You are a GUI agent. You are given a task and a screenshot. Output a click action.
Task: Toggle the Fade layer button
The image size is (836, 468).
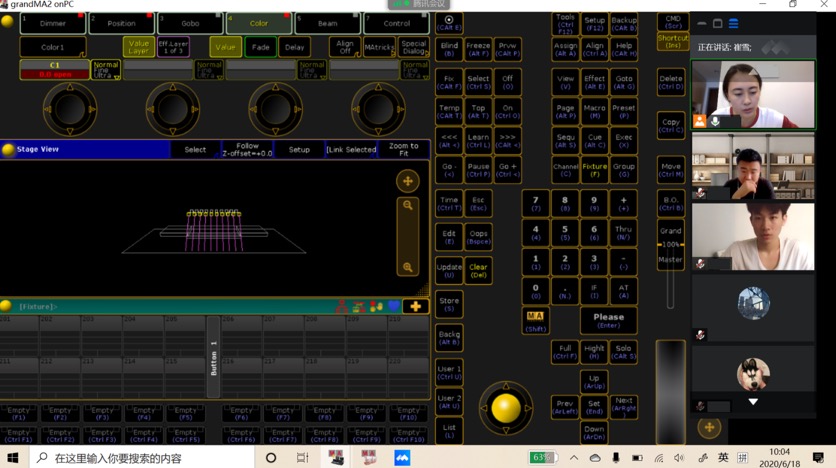coord(261,47)
